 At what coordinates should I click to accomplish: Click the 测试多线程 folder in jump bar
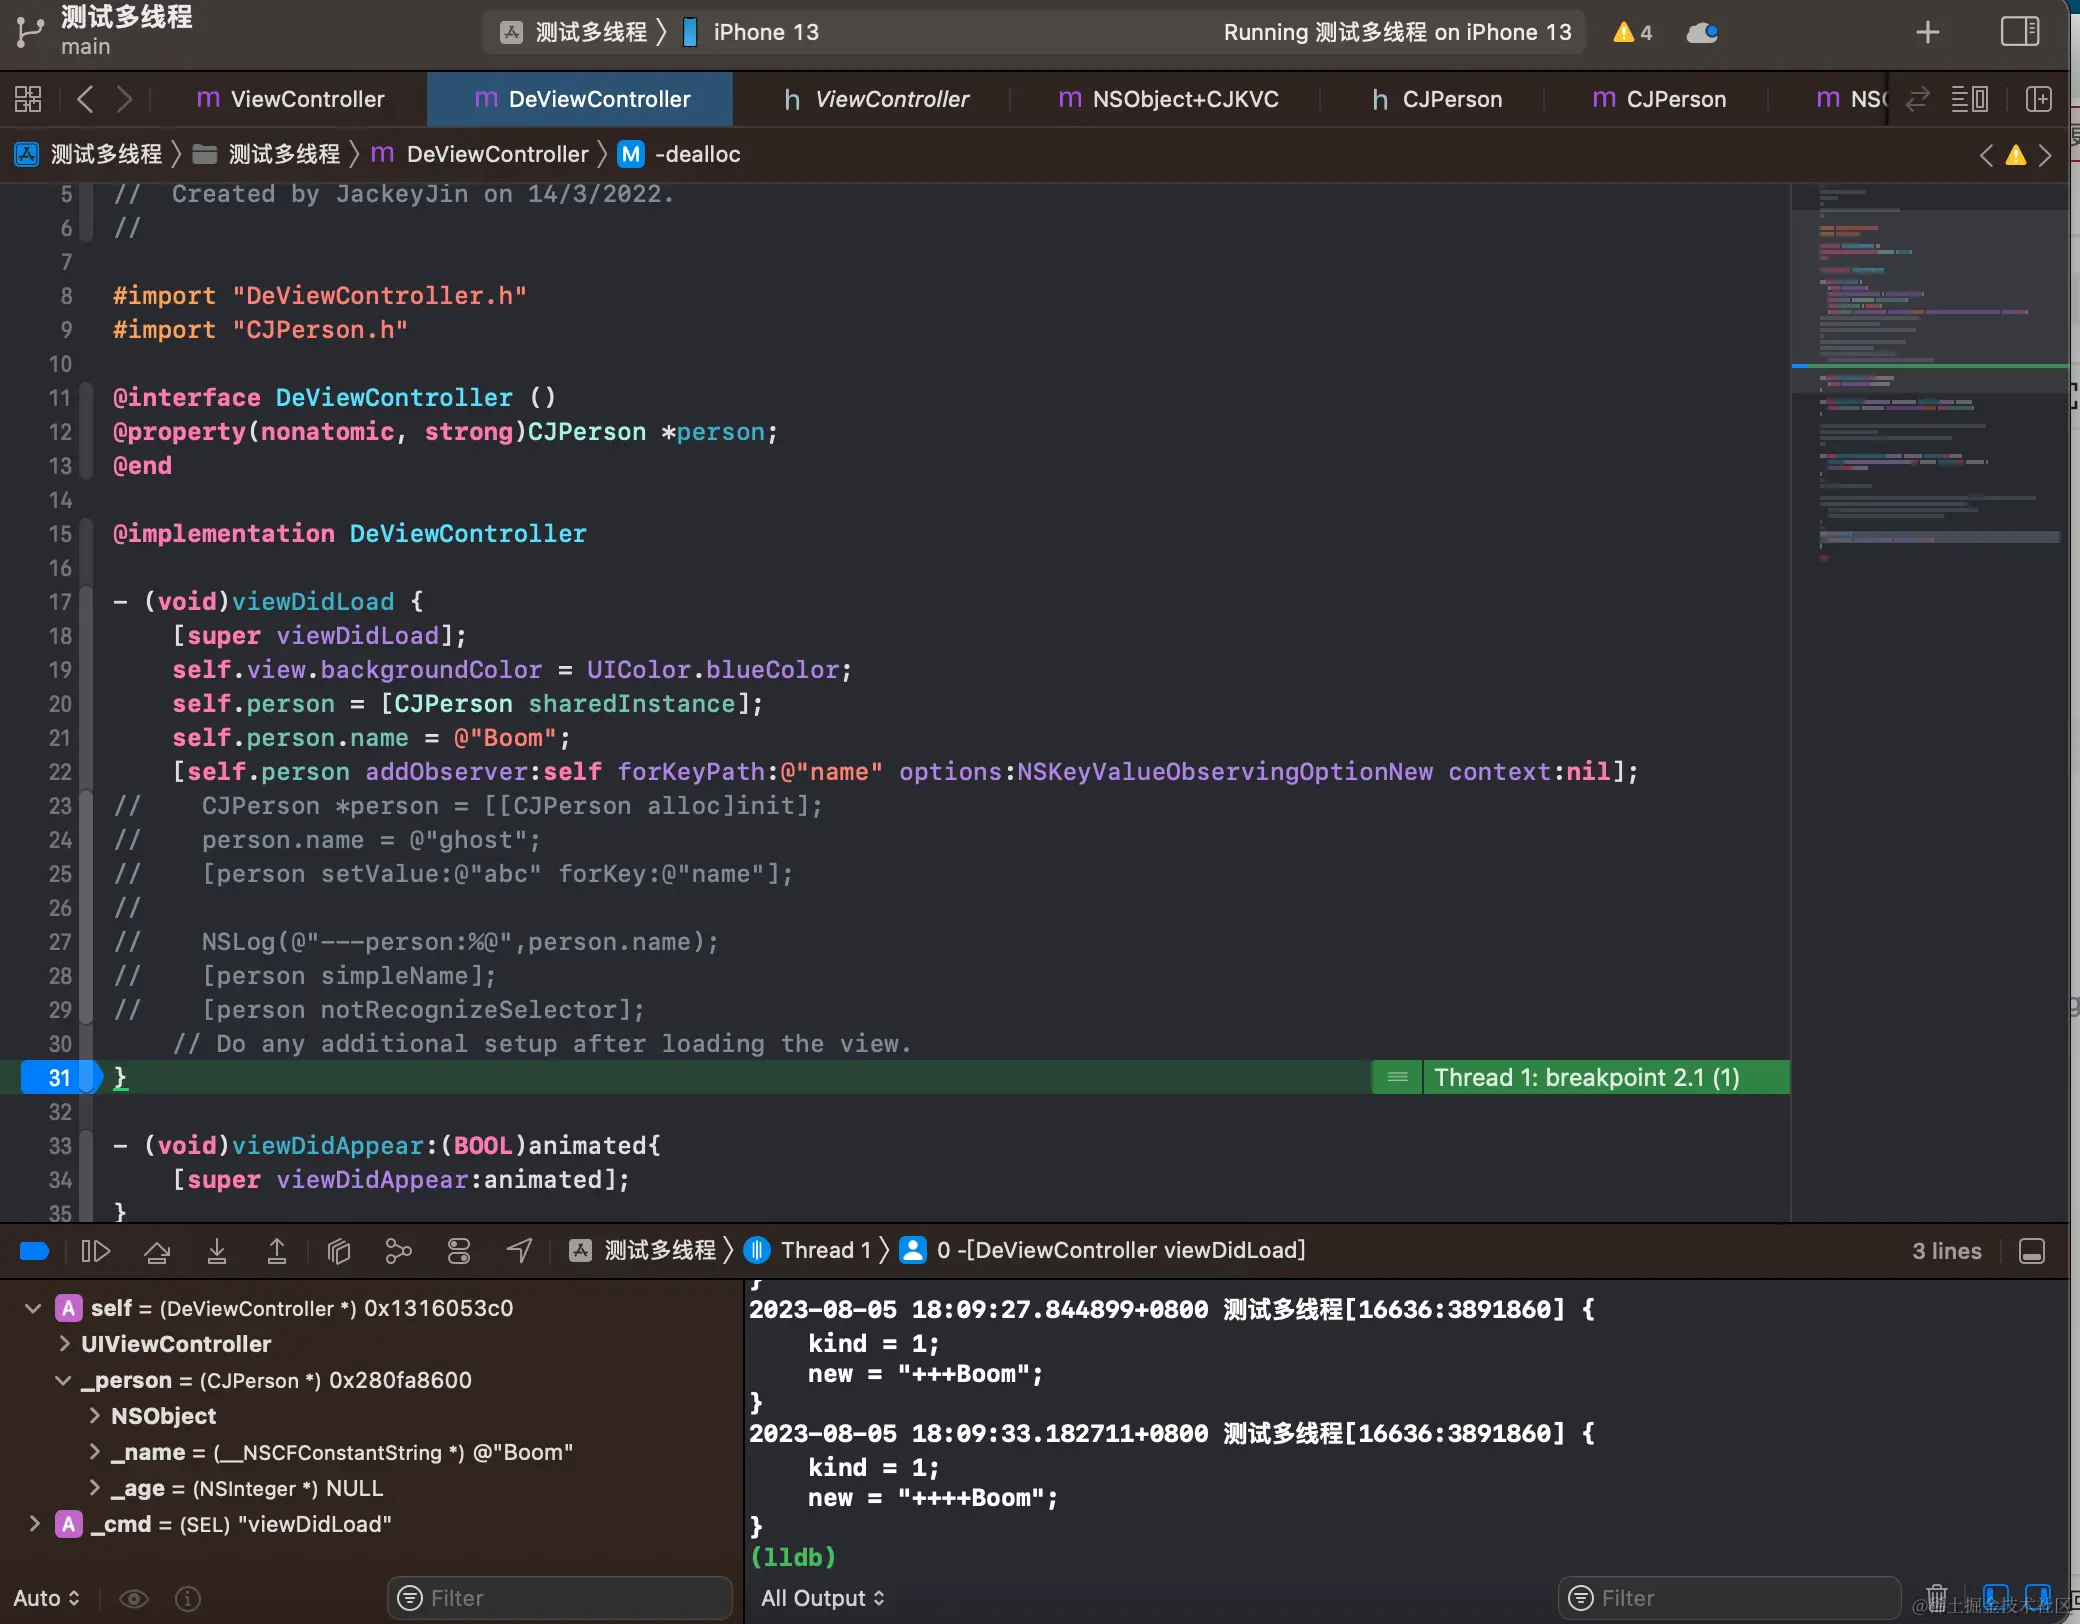[267, 155]
